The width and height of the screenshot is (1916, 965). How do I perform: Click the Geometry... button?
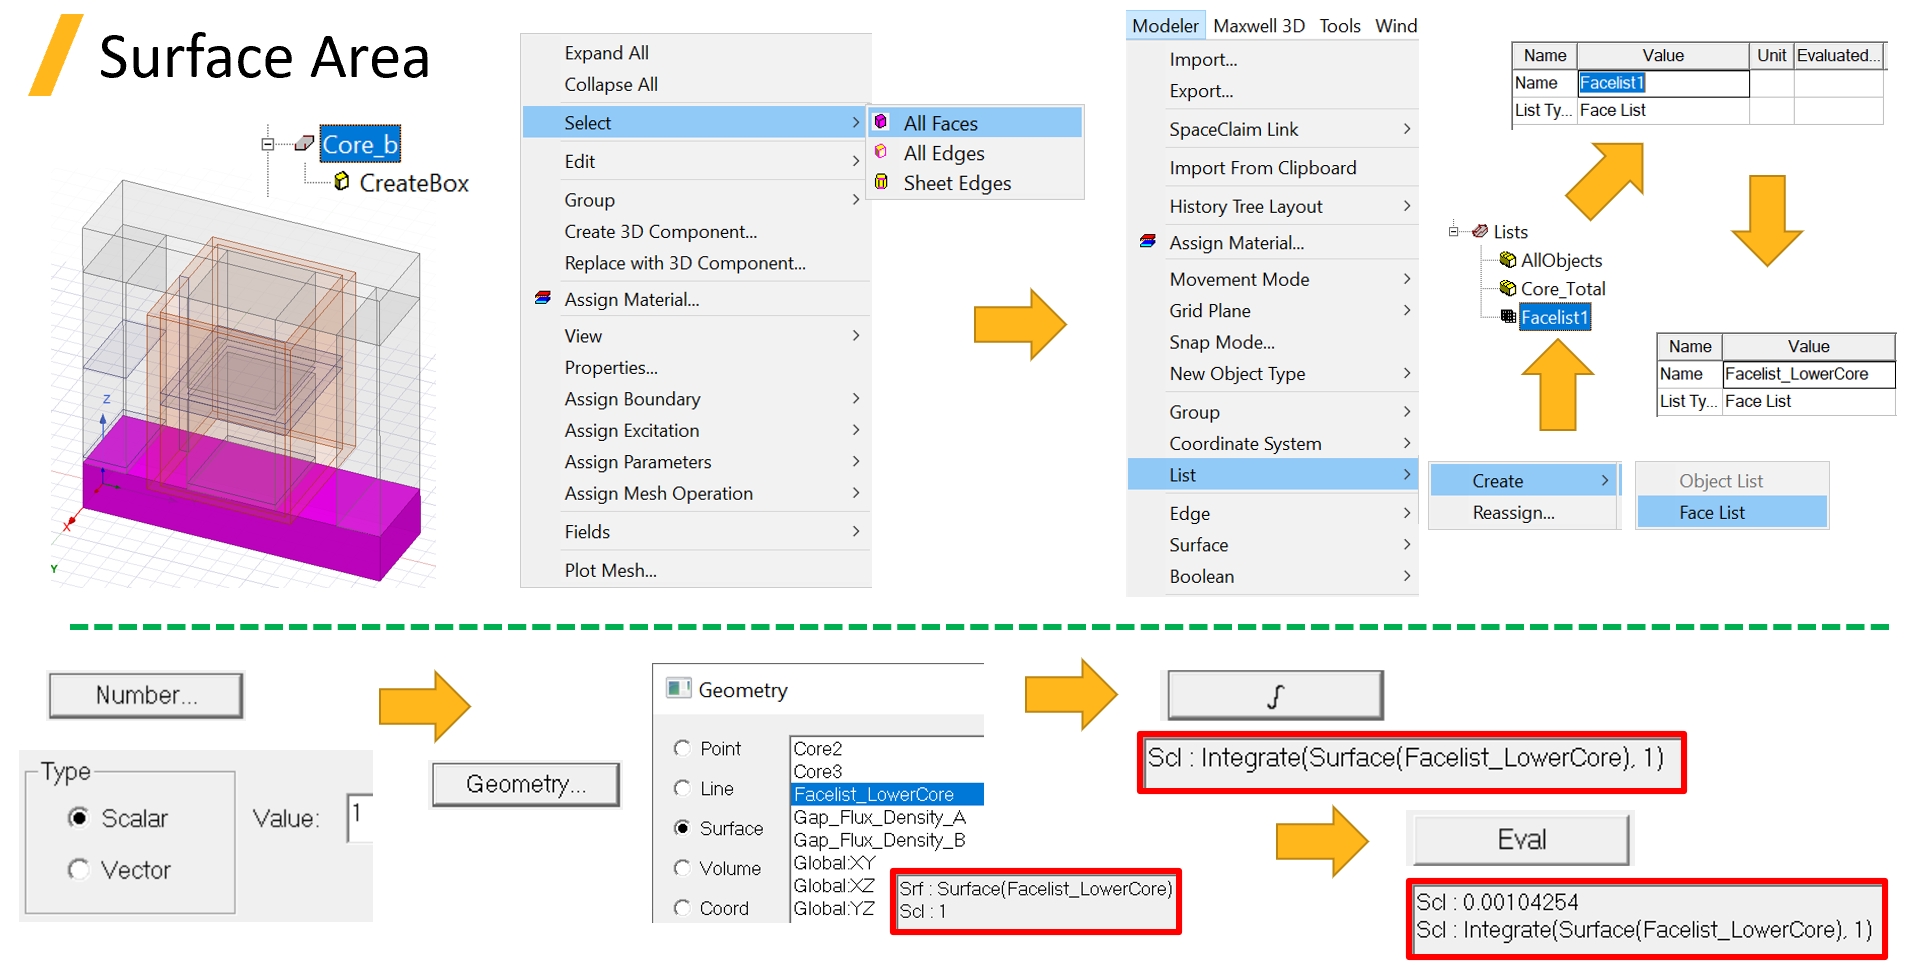tap(525, 784)
